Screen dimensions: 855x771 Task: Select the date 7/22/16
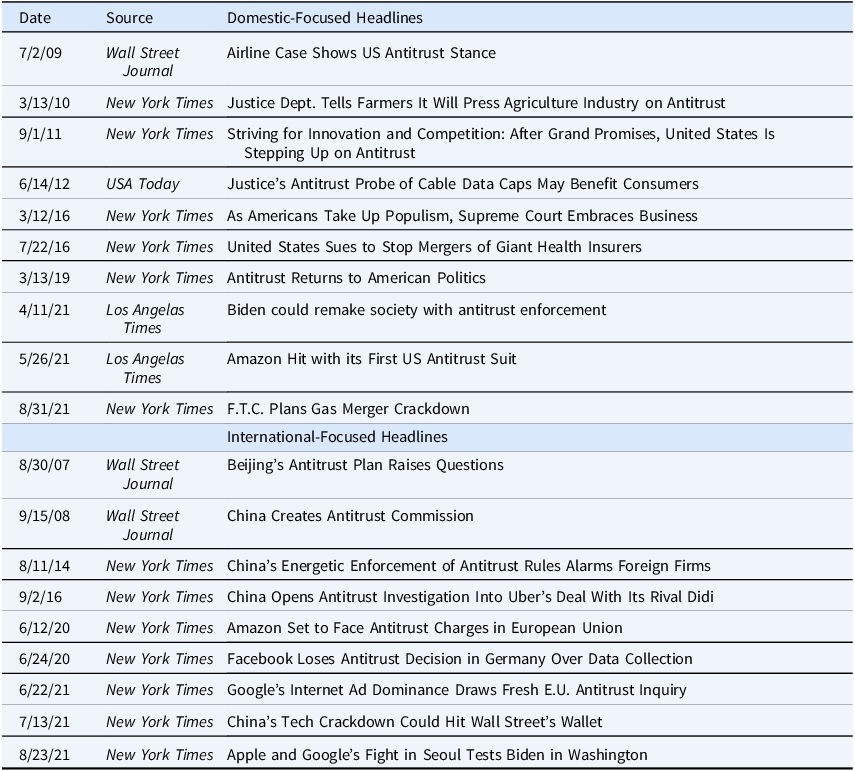tap(44, 247)
